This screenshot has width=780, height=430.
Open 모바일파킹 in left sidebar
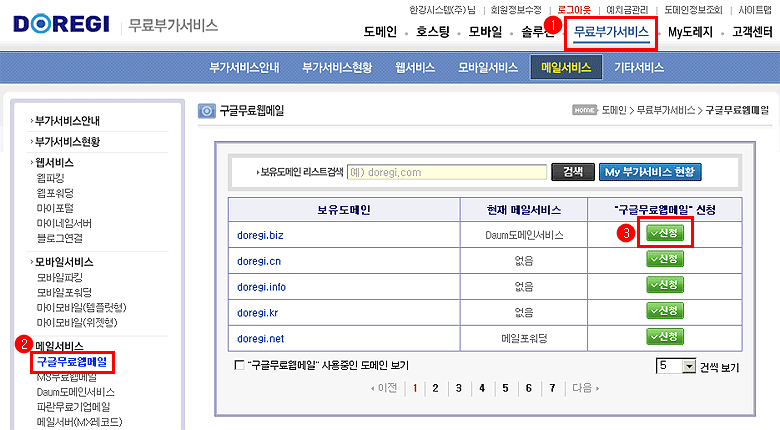[60, 277]
